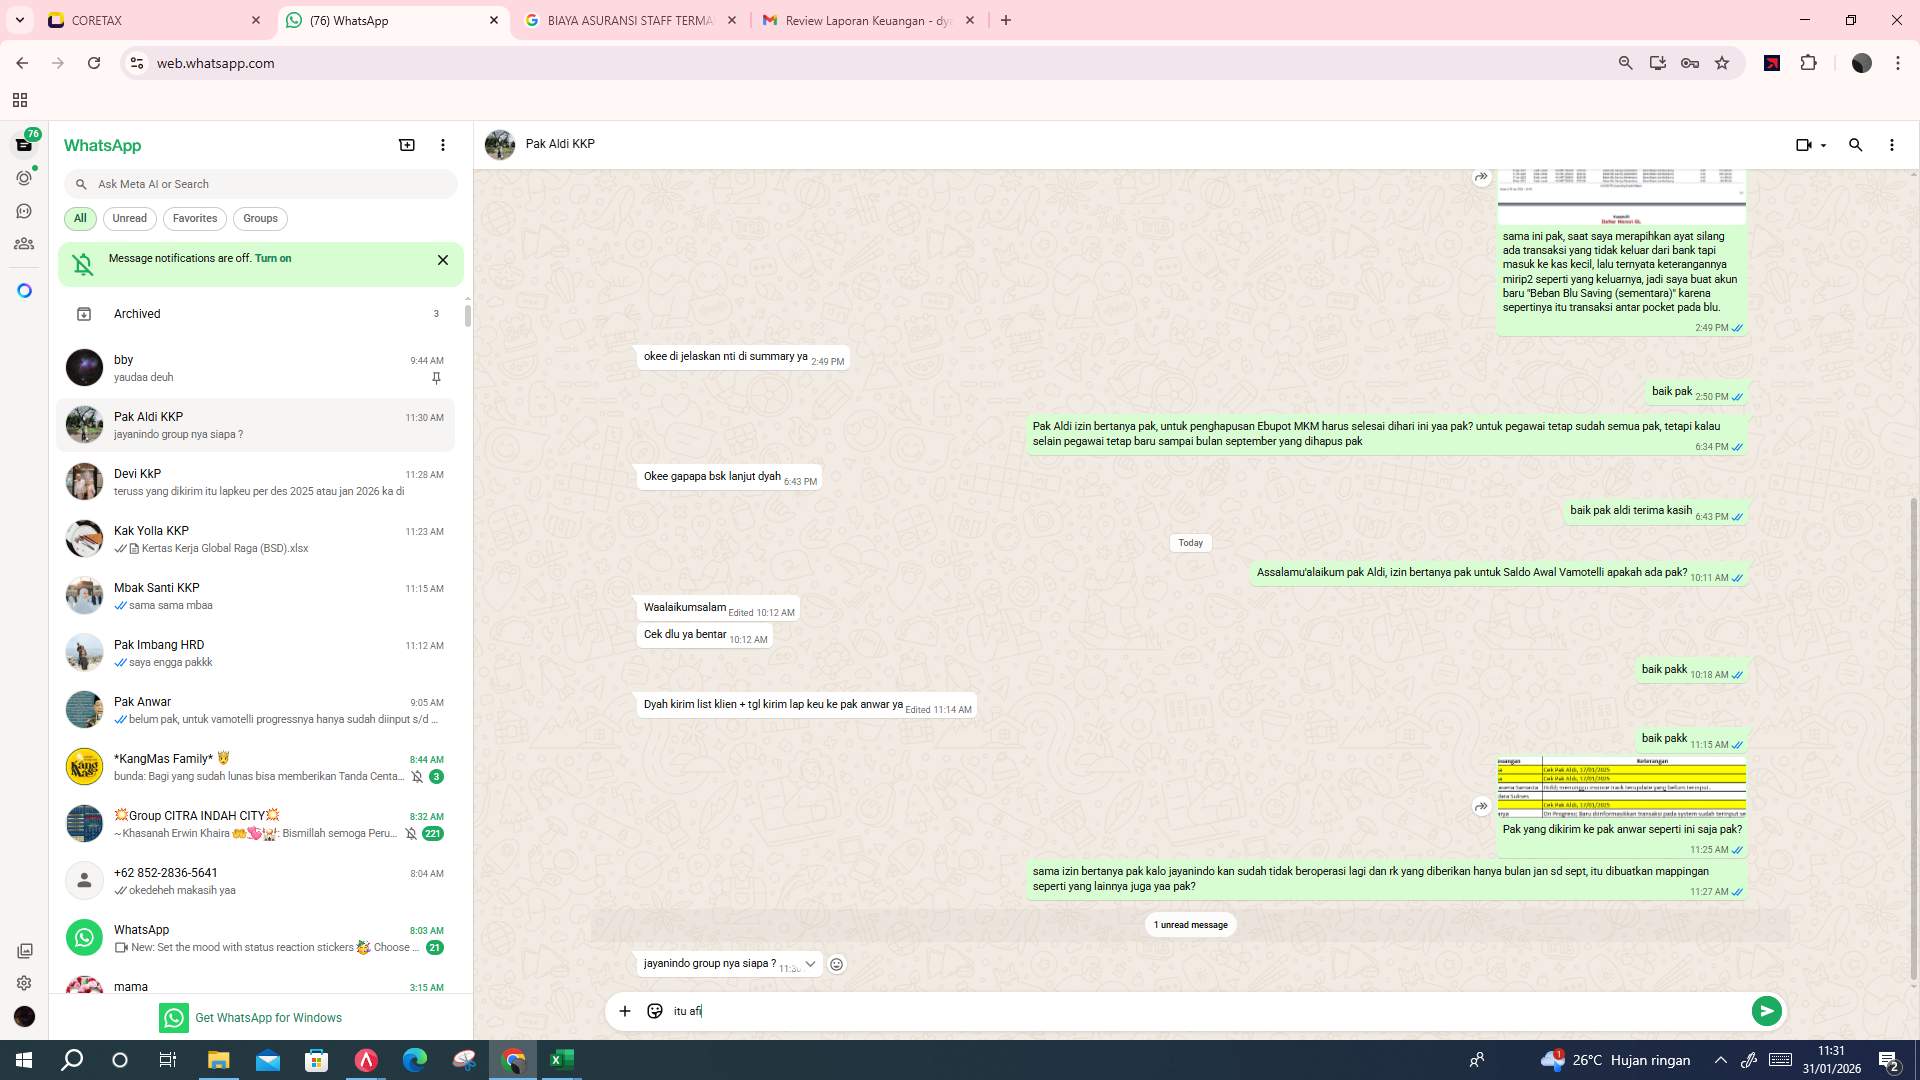This screenshot has height=1080, width=1920.
Task: Open Communities panel from sidebar
Action: 24,243
